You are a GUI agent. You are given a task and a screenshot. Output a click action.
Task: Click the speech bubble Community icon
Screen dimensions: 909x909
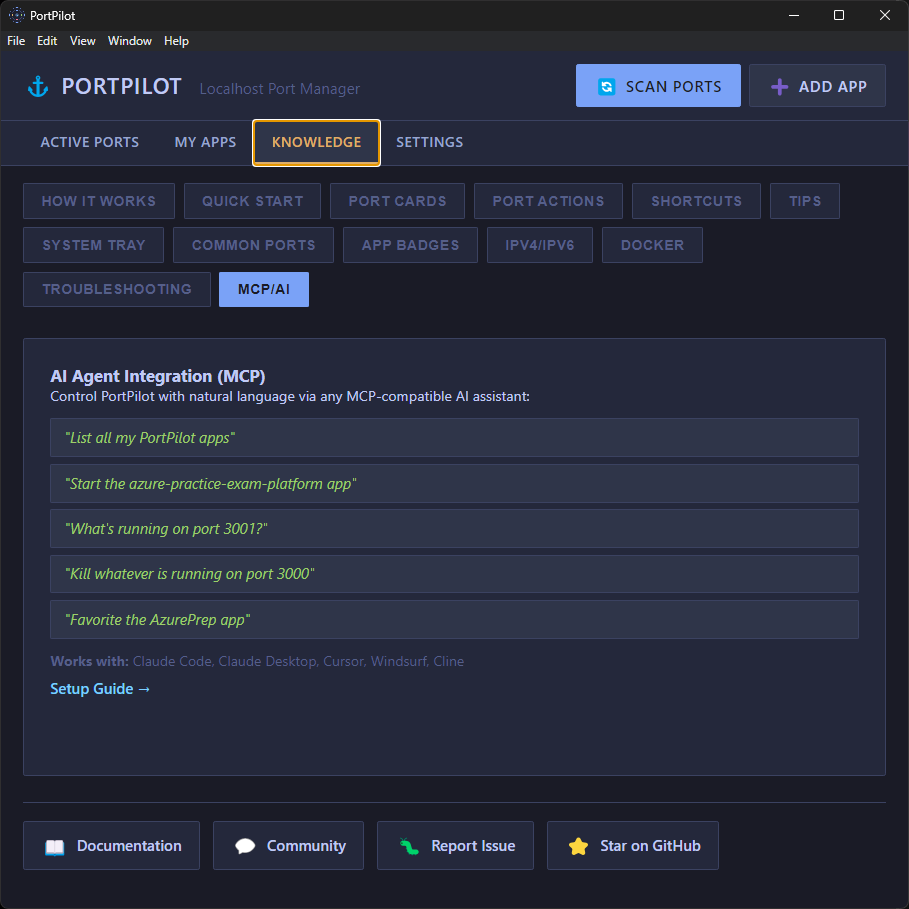pyautogui.click(x=245, y=847)
